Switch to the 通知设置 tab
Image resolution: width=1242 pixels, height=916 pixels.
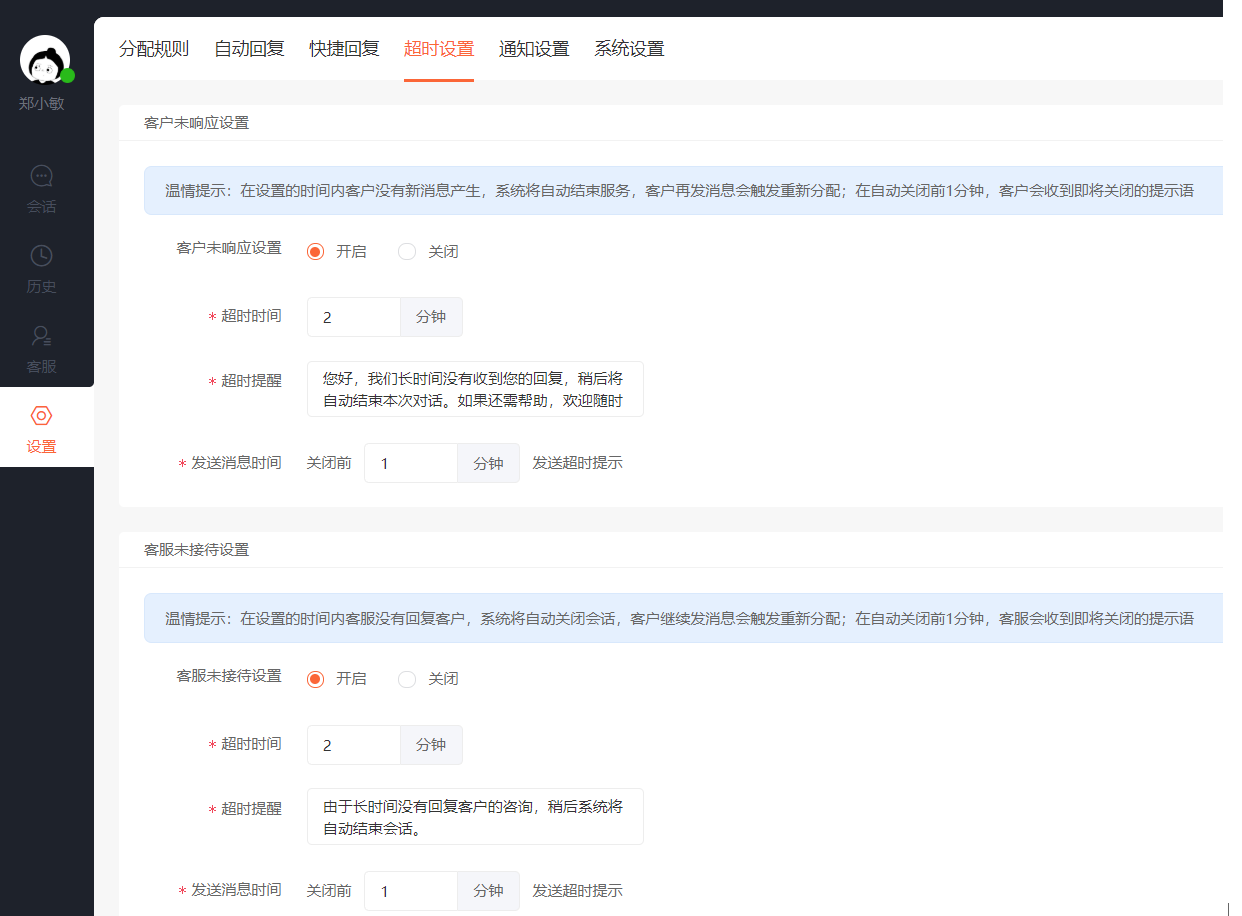[x=534, y=49]
